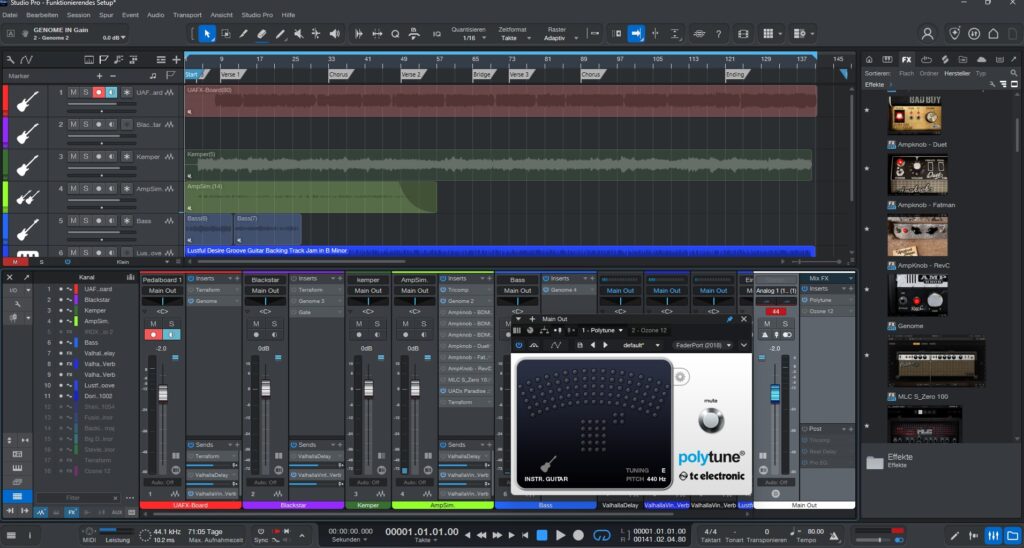This screenshot has width=1024, height=548.
Task: Click the blue Stop button
Action: [x=542, y=535]
